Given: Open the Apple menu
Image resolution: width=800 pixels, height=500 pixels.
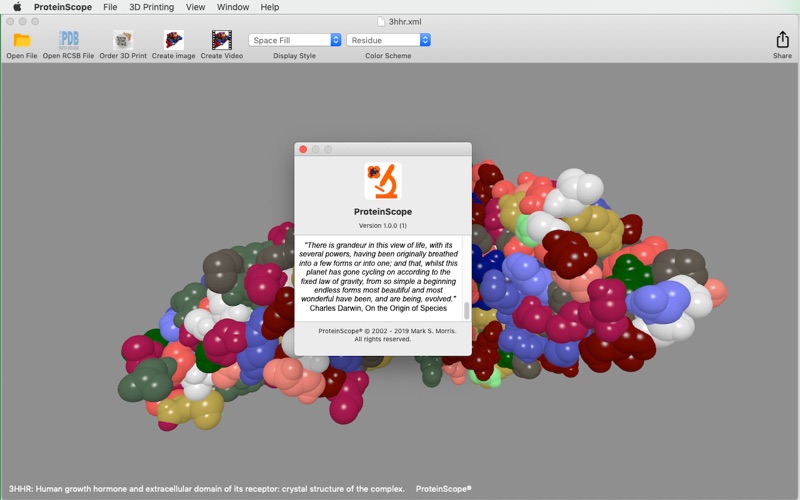Looking at the screenshot, I should click(17, 7).
